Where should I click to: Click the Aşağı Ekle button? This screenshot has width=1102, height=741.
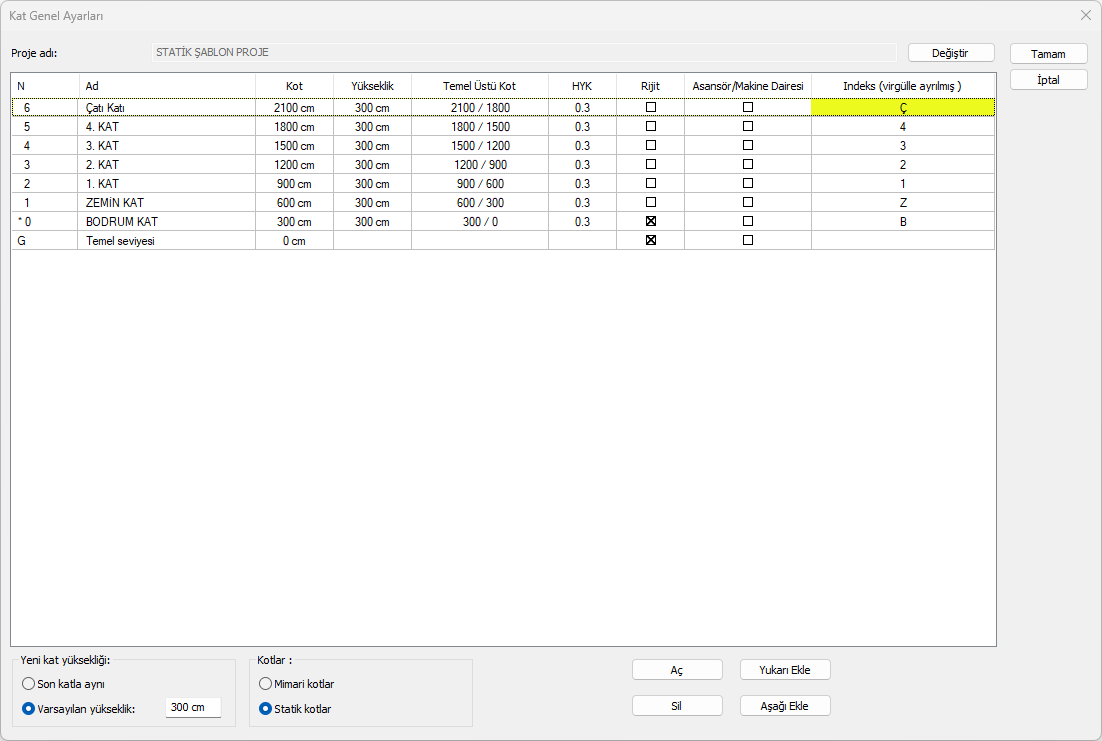click(x=785, y=706)
